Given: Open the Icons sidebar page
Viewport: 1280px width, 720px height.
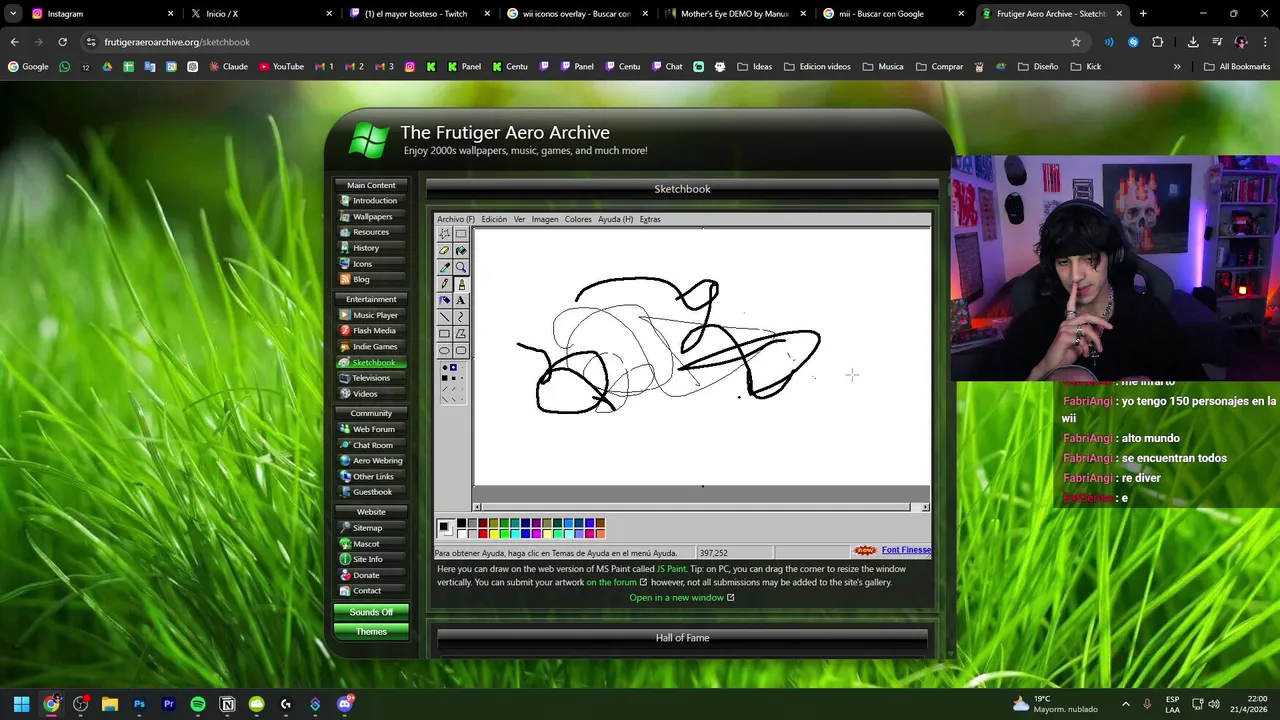Looking at the screenshot, I should point(371,264).
